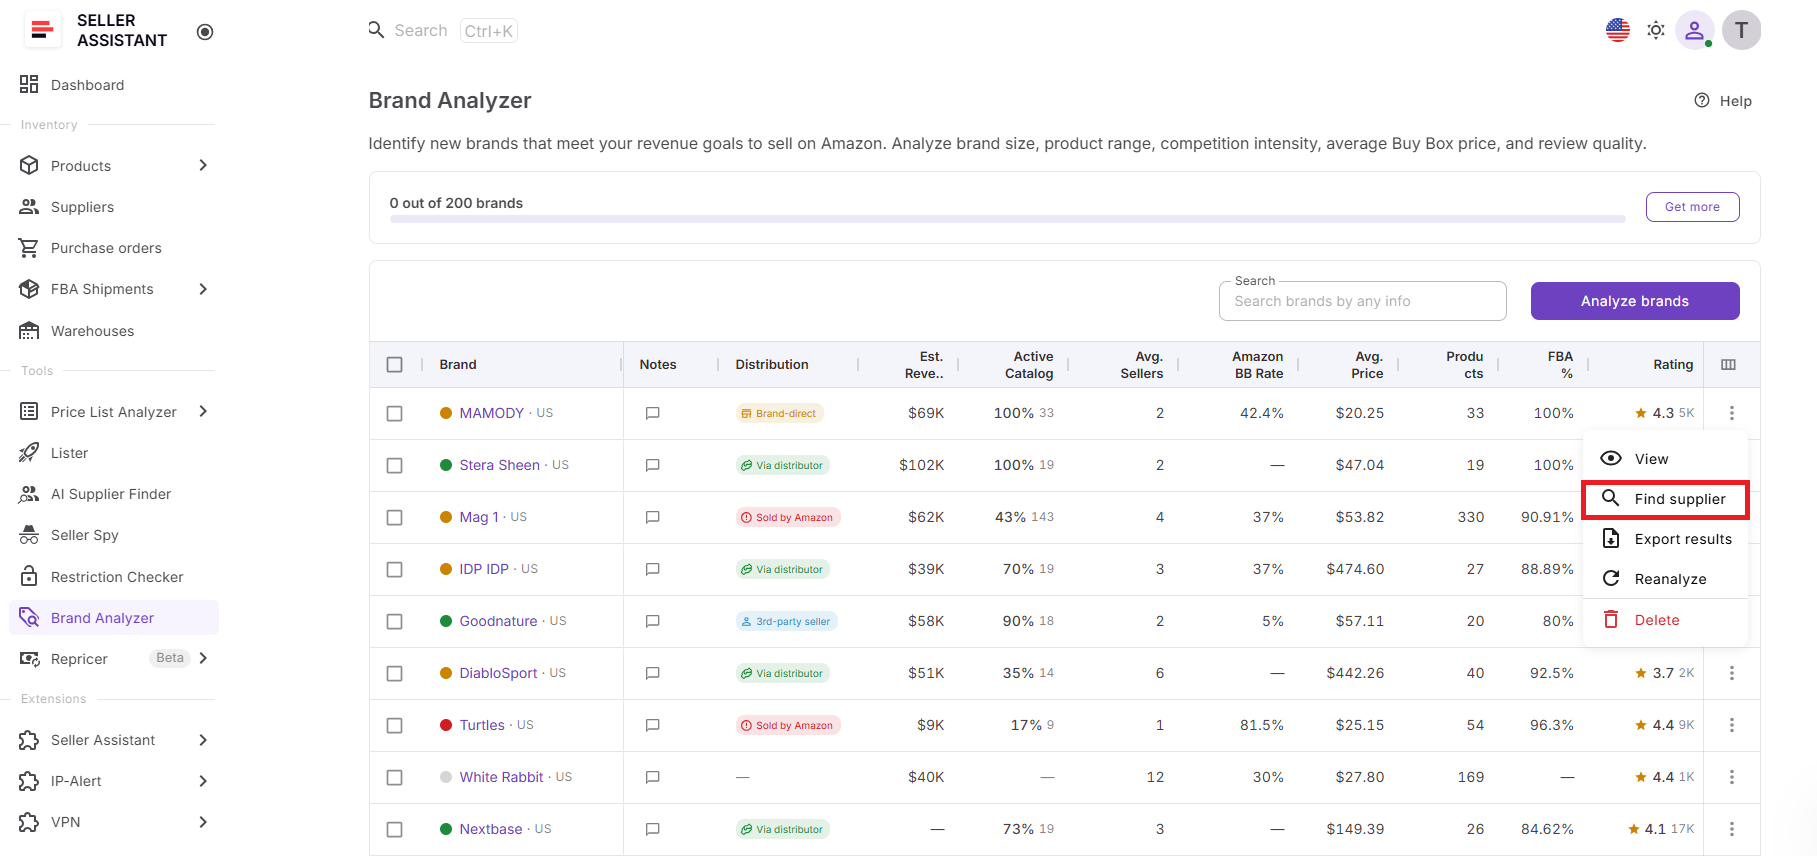The width and height of the screenshot is (1817, 856).
Task: Open the Help question mark icon
Action: [1702, 100]
